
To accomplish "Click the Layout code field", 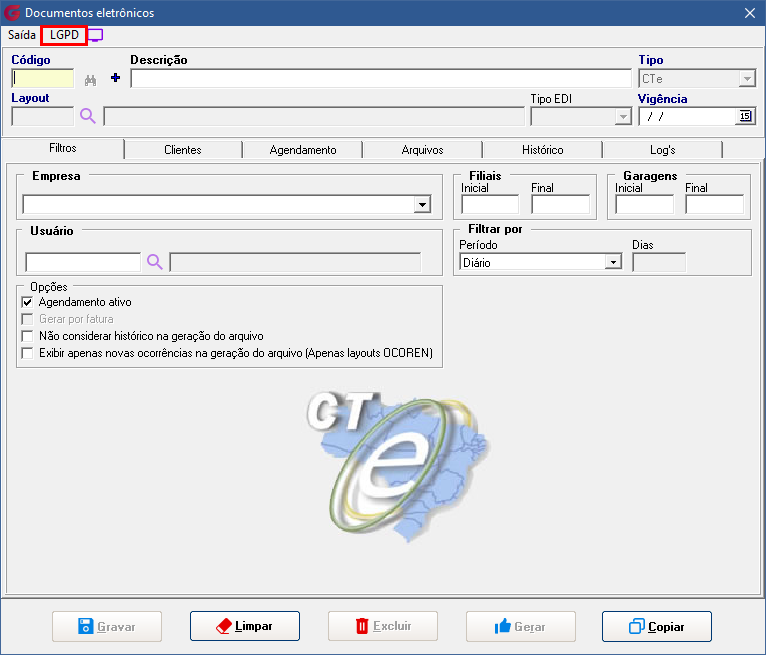I will 43,116.
